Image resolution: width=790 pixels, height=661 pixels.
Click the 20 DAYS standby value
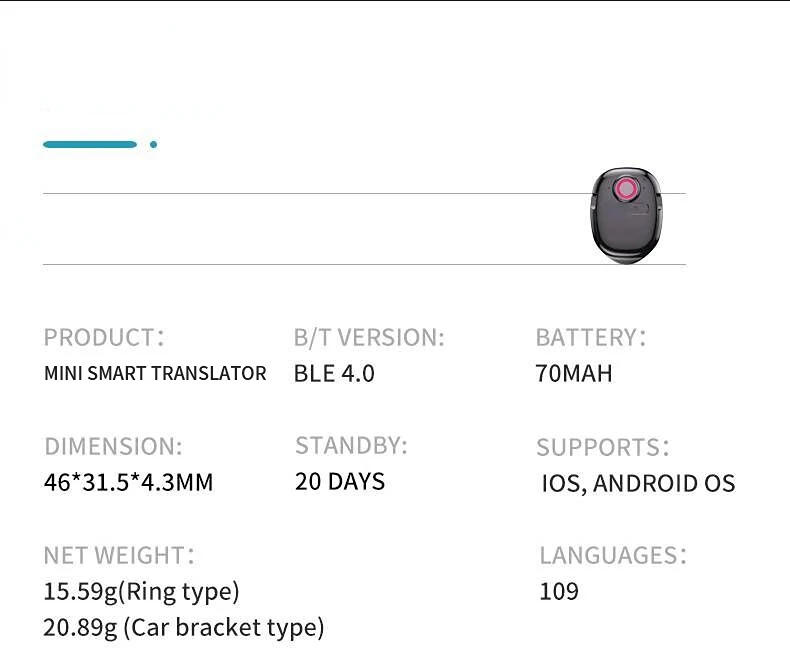click(x=340, y=481)
